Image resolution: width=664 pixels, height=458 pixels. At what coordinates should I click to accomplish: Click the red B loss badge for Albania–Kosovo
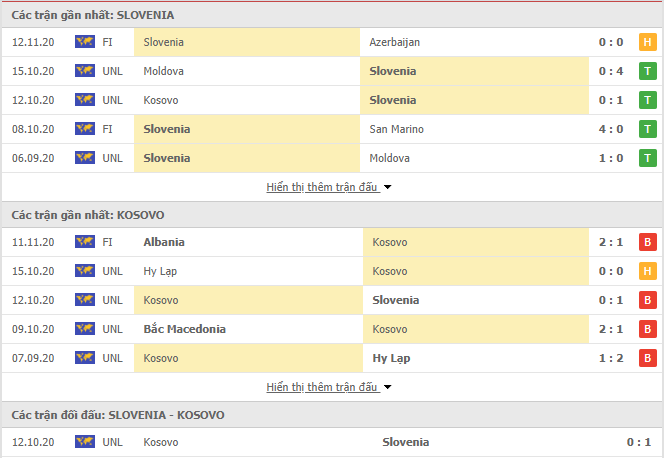pyautogui.click(x=647, y=242)
